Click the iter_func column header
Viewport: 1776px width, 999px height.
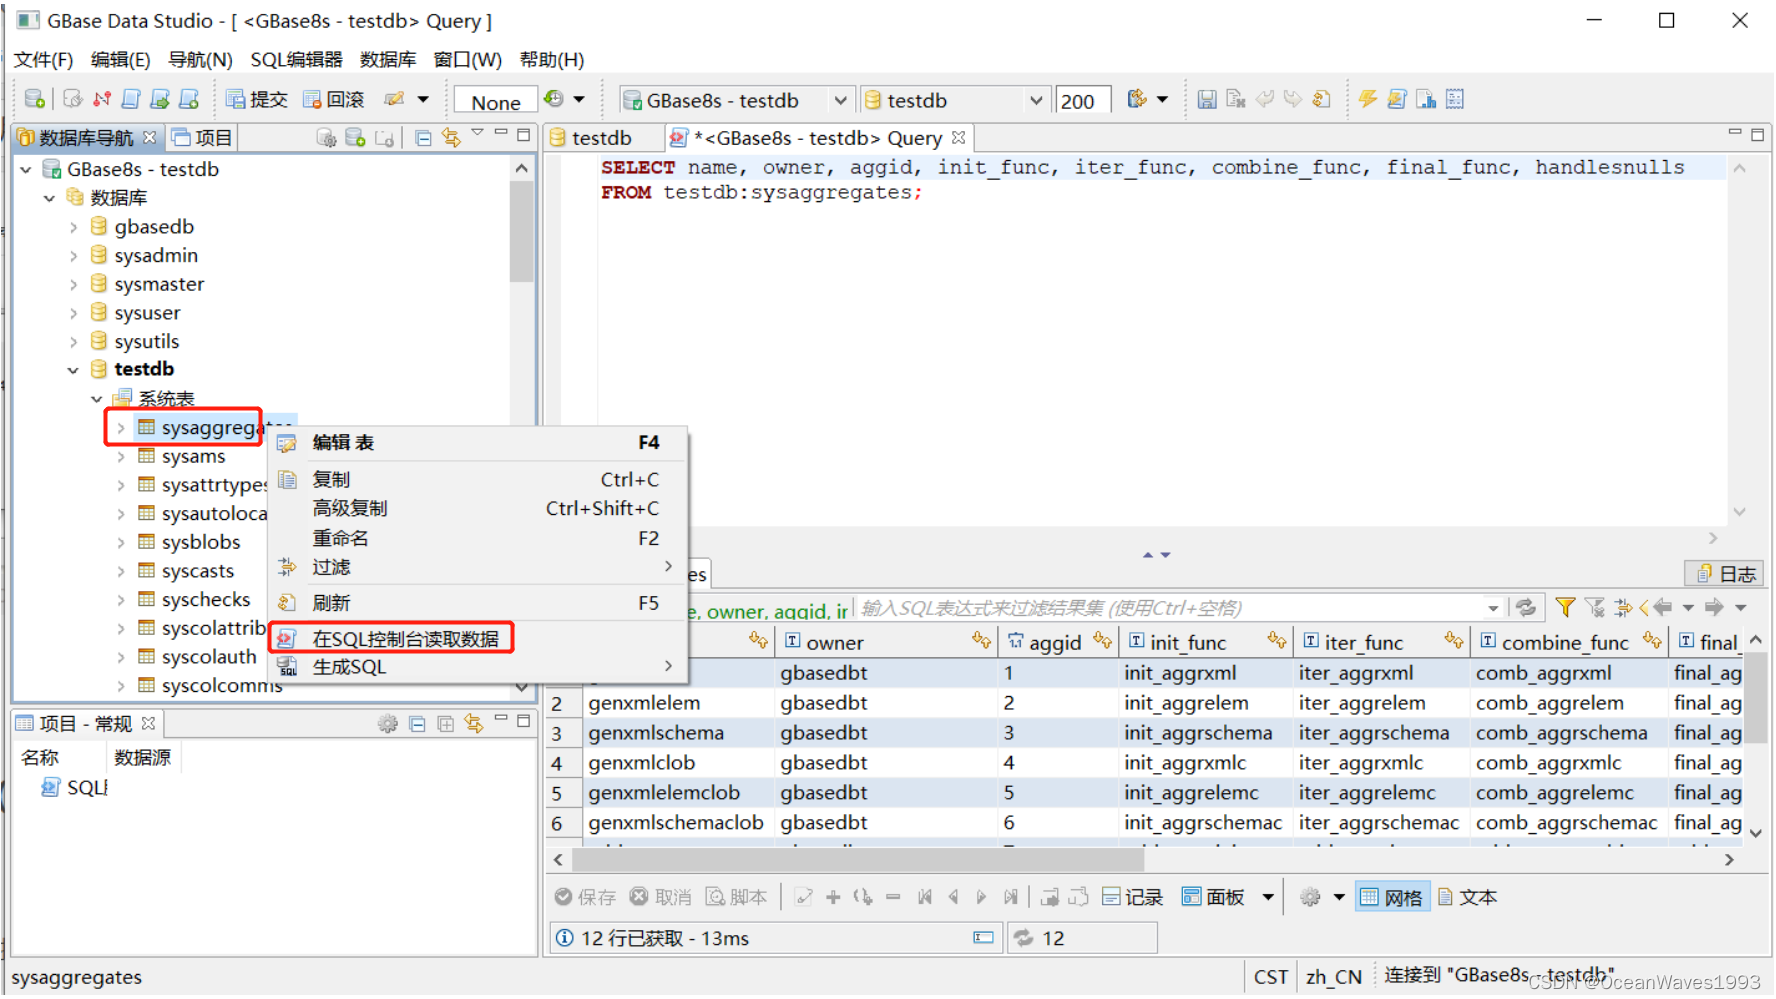(x=1380, y=642)
